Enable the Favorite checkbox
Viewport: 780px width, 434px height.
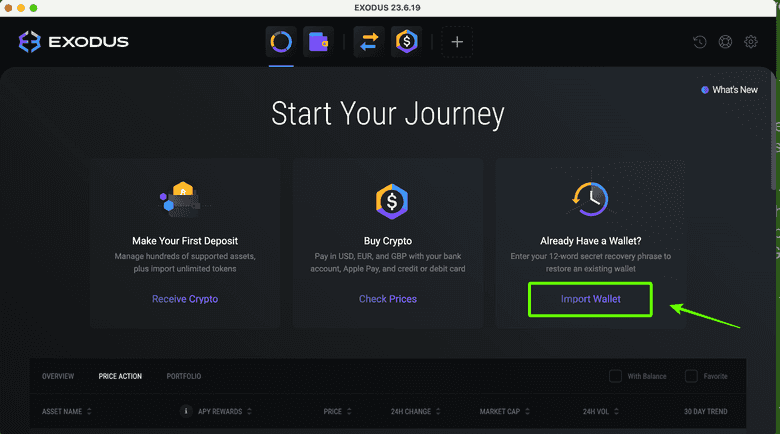pyautogui.click(x=691, y=376)
